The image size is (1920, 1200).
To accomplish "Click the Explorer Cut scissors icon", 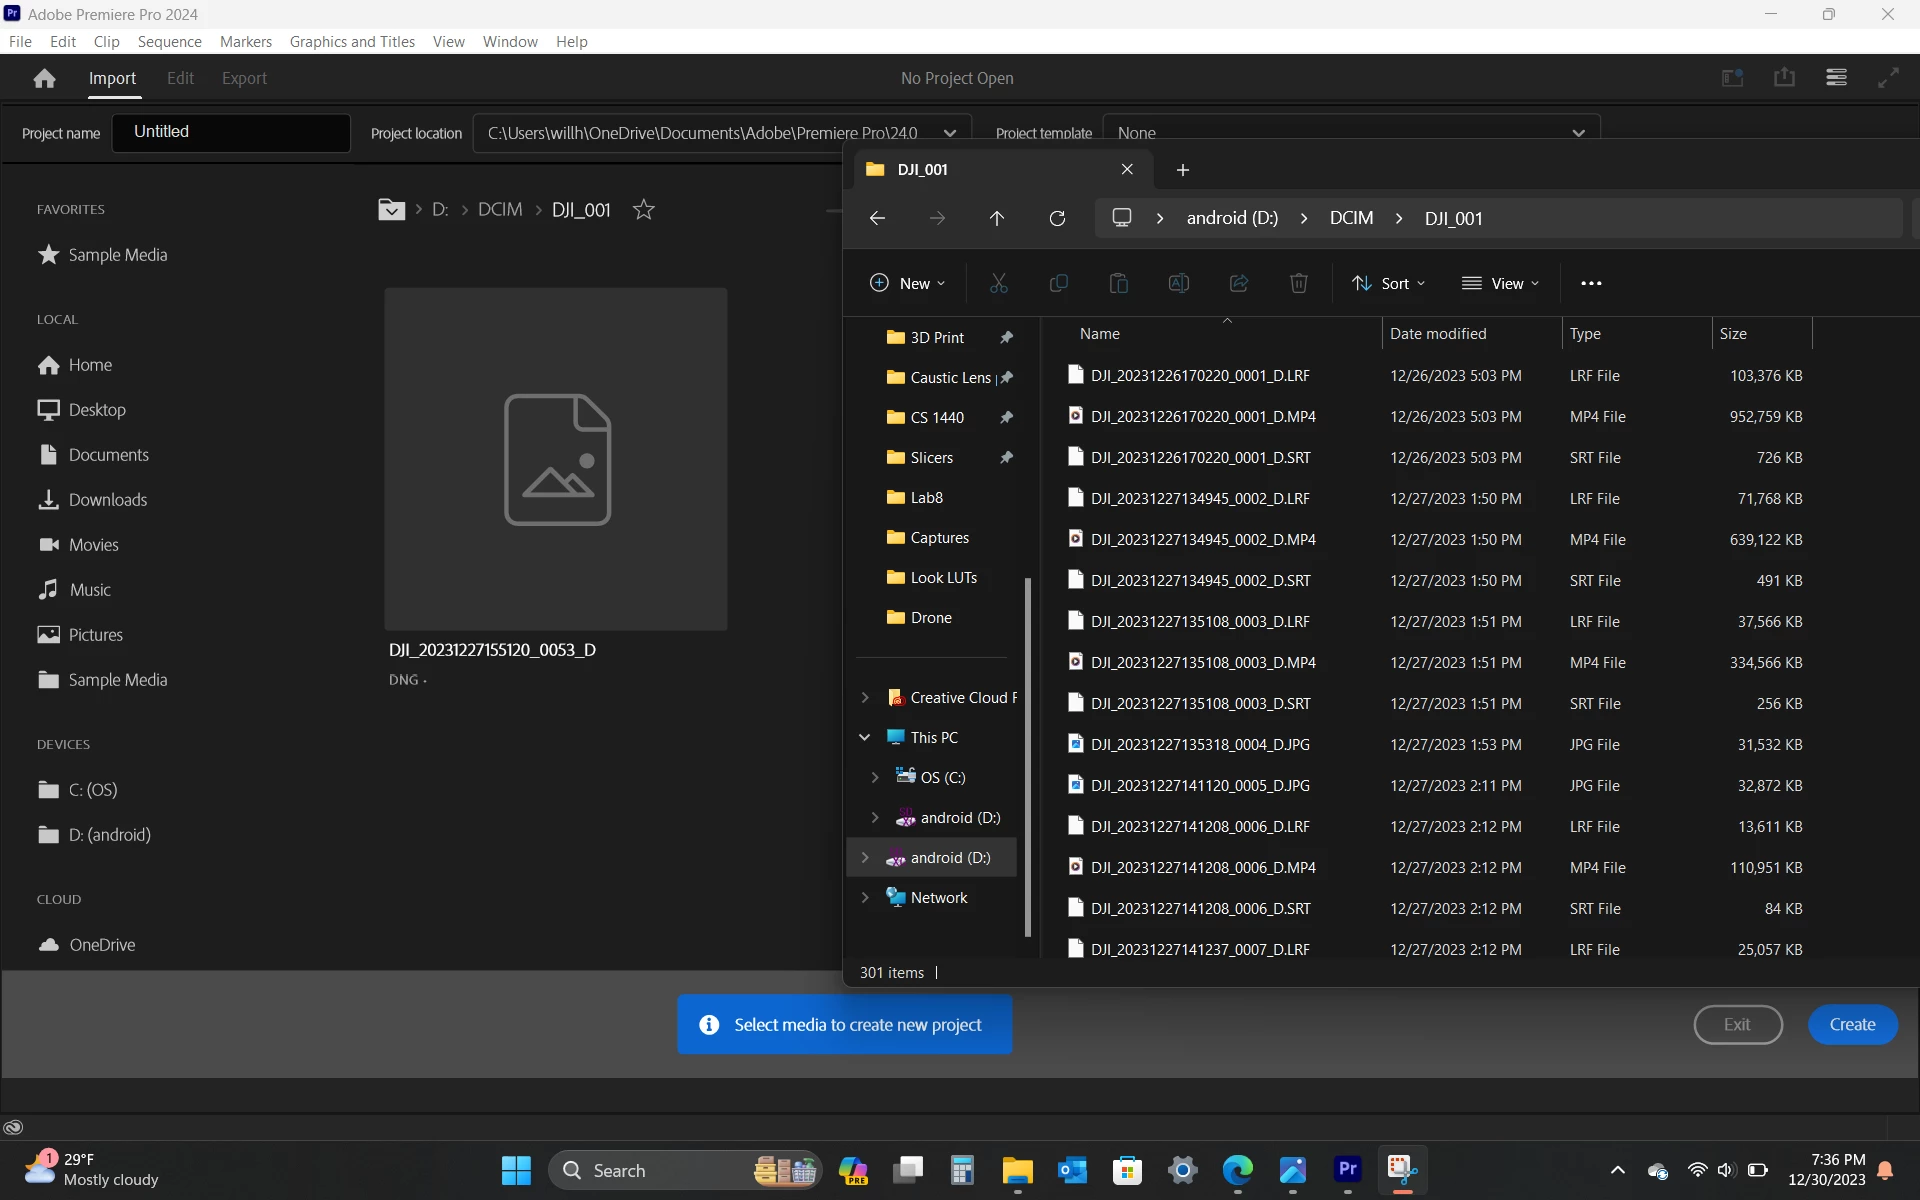I will (998, 284).
